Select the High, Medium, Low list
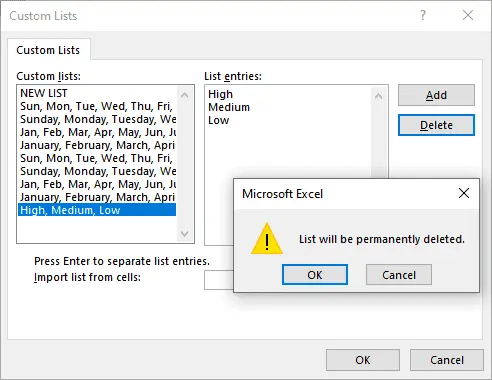Viewport: 492px width, 380px height. (x=97, y=210)
